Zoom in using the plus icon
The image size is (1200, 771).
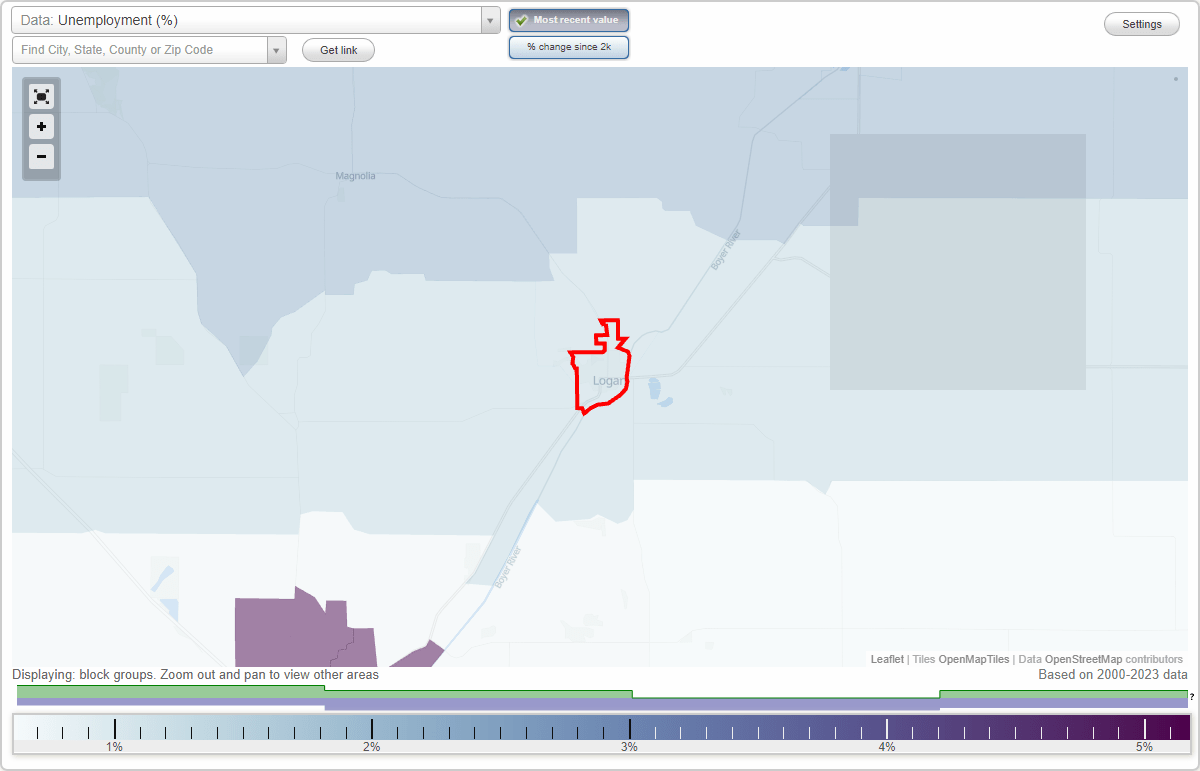pos(41,127)
